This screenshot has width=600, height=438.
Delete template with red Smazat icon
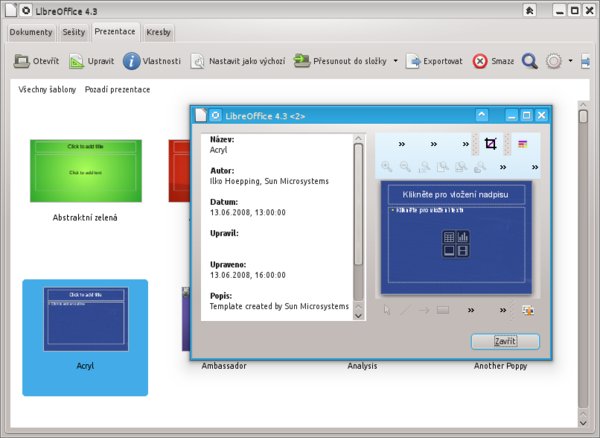[x=480, y=61]
